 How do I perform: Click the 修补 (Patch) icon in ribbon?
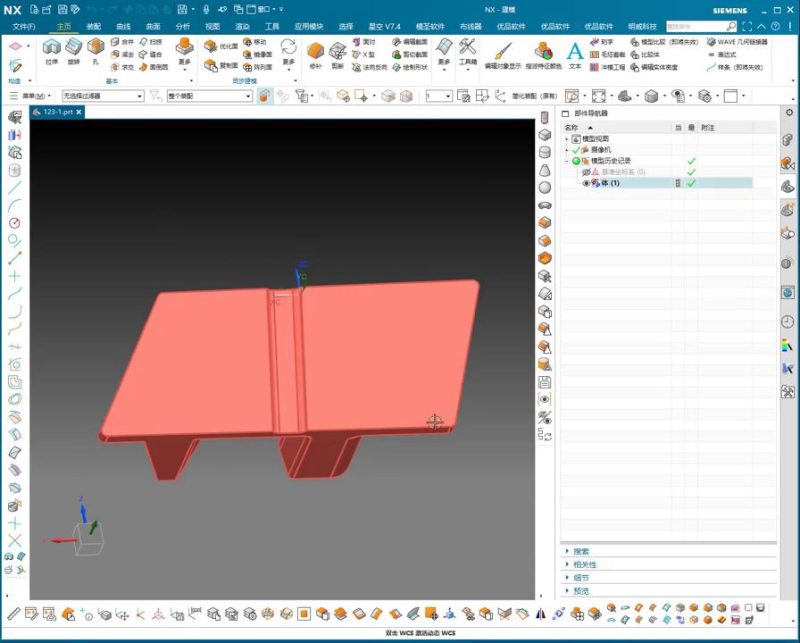click(316, 50)
